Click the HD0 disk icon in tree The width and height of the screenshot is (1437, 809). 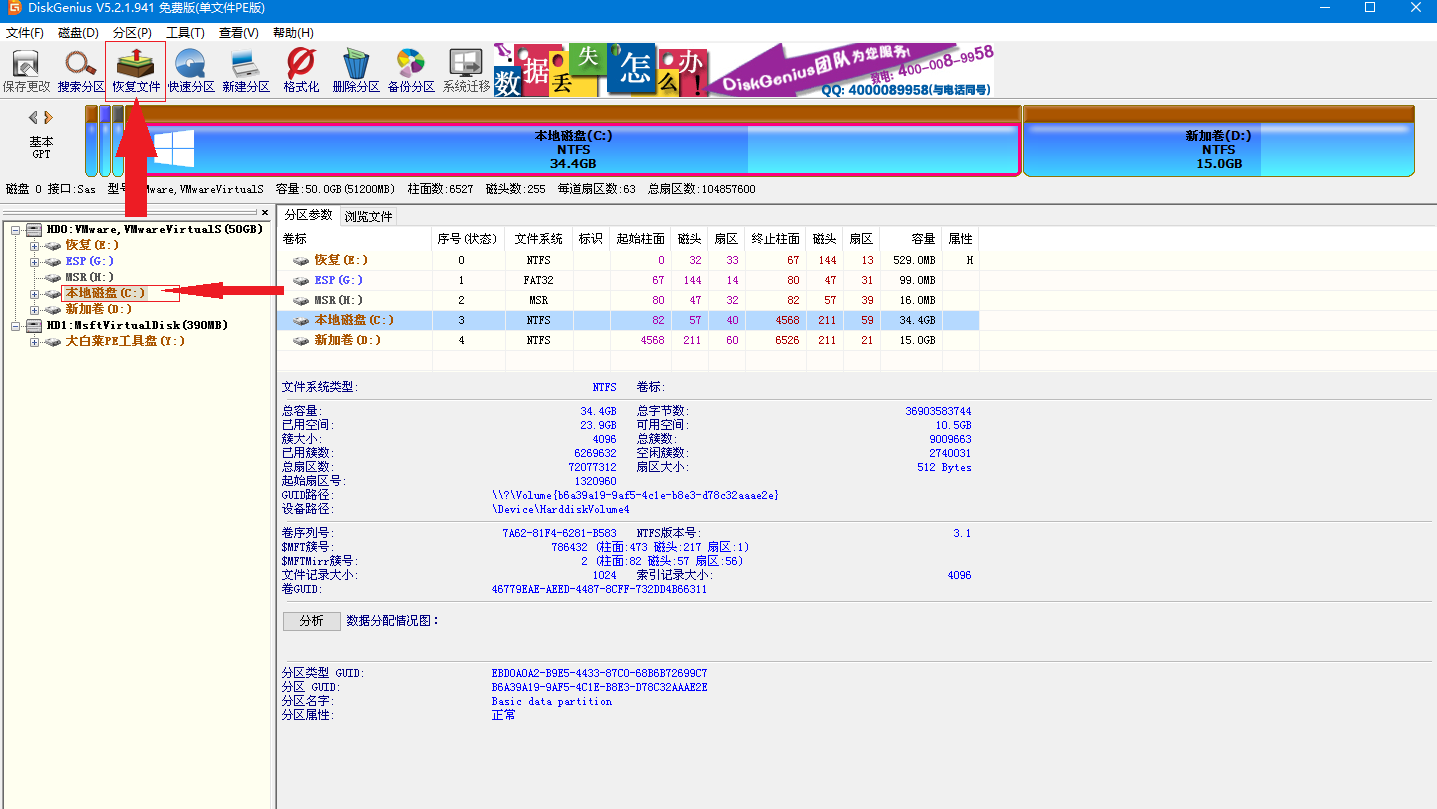pos(33,229)
